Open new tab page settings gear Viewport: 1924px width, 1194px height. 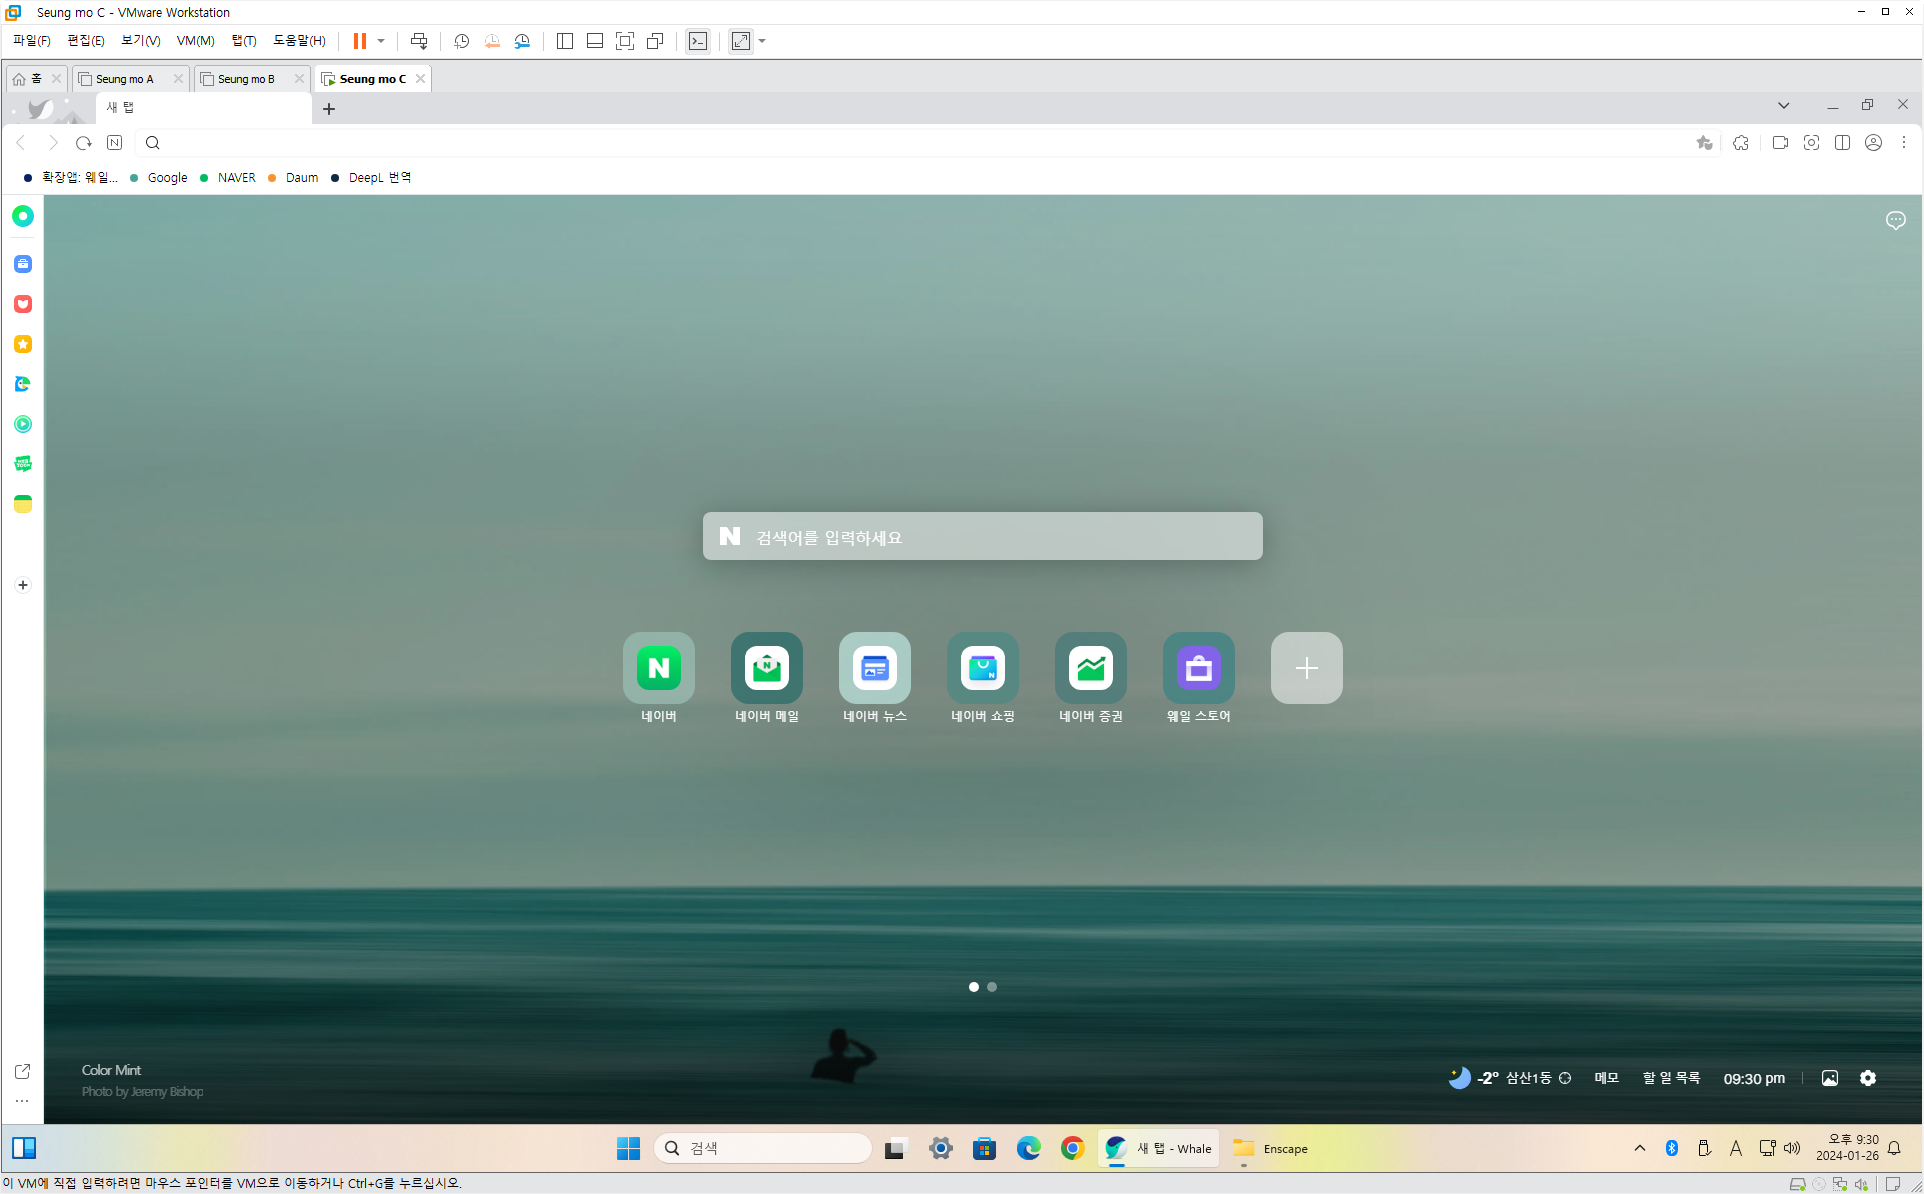(1868, 1078)
